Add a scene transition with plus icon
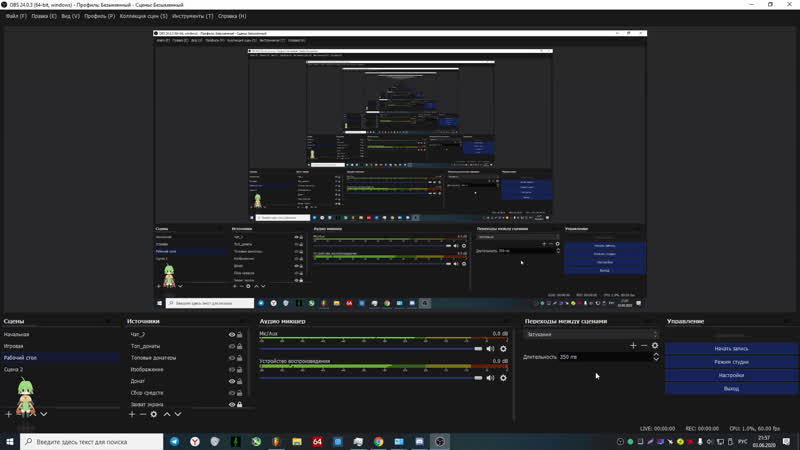The width and height of the screenshot is (800, 450). (633, 345)
